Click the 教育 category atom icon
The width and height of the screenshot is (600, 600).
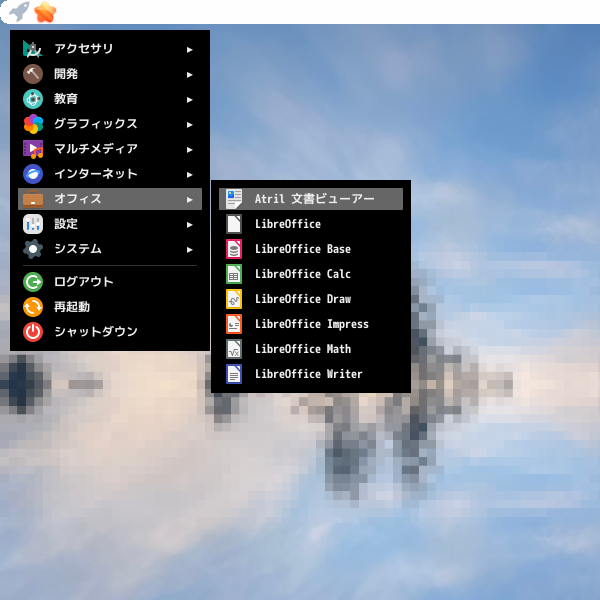coord(33,99)
